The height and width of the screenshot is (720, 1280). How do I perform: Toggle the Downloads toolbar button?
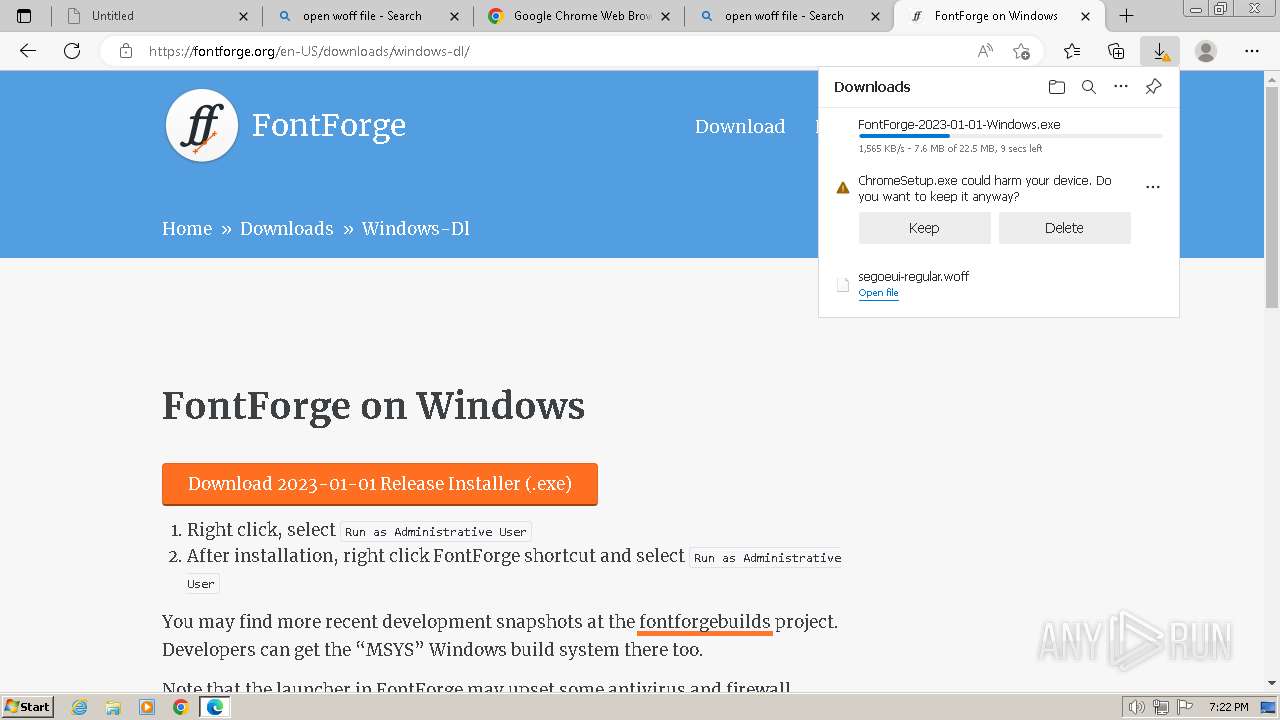point(1160,51)
